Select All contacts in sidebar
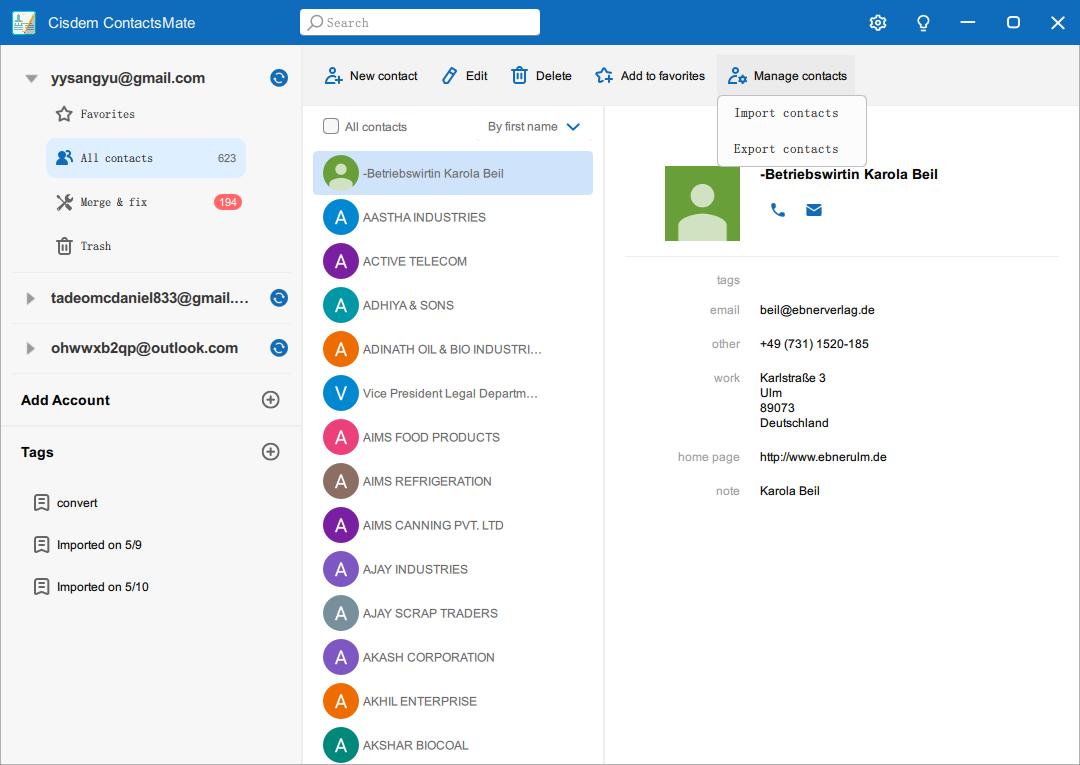The width and height of the screenshot is (1080, 765). (x=146, y=158)
